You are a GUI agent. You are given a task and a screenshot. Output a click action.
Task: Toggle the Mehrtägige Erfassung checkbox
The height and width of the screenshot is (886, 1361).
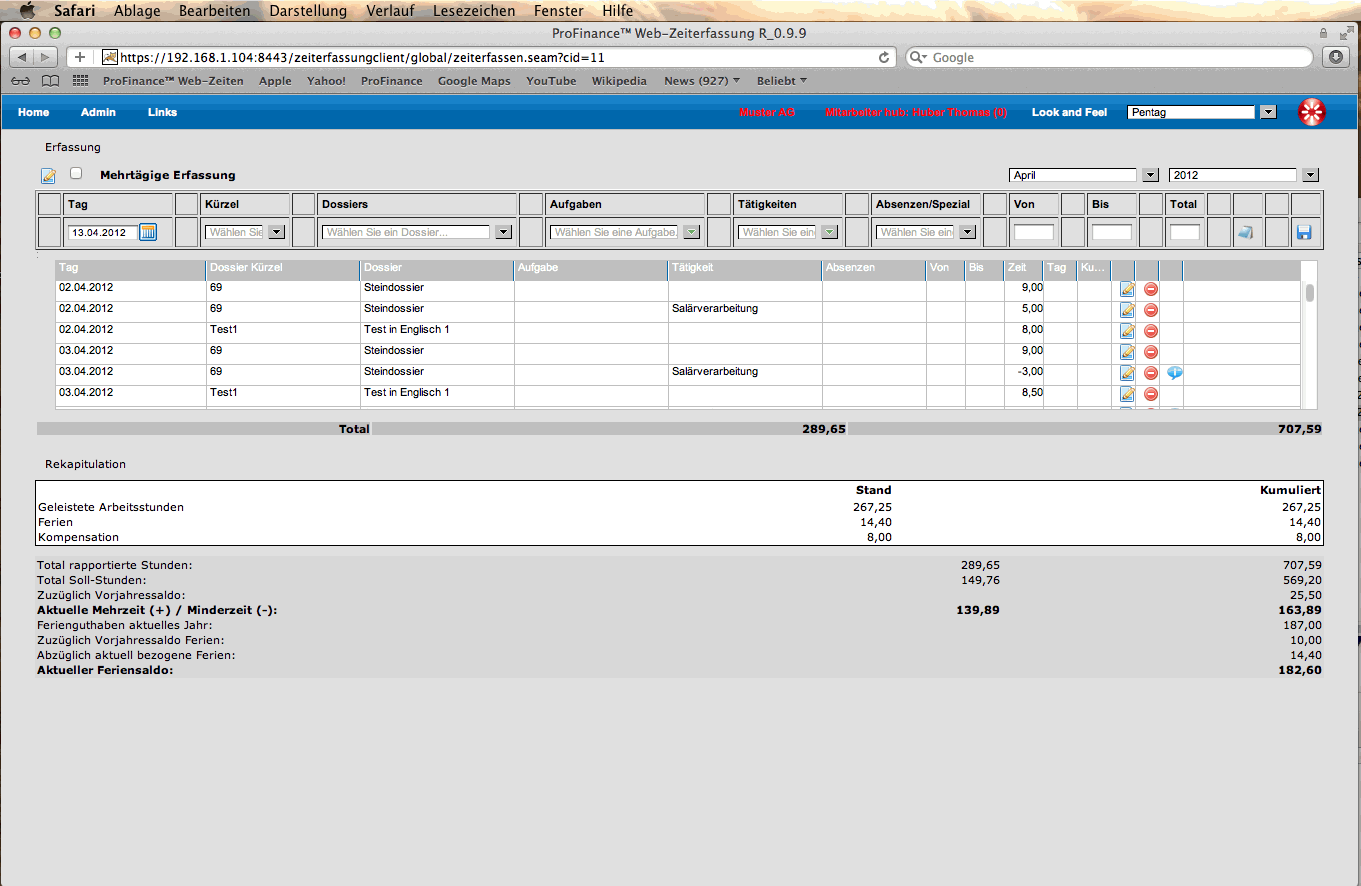click(x=76, y=174)
